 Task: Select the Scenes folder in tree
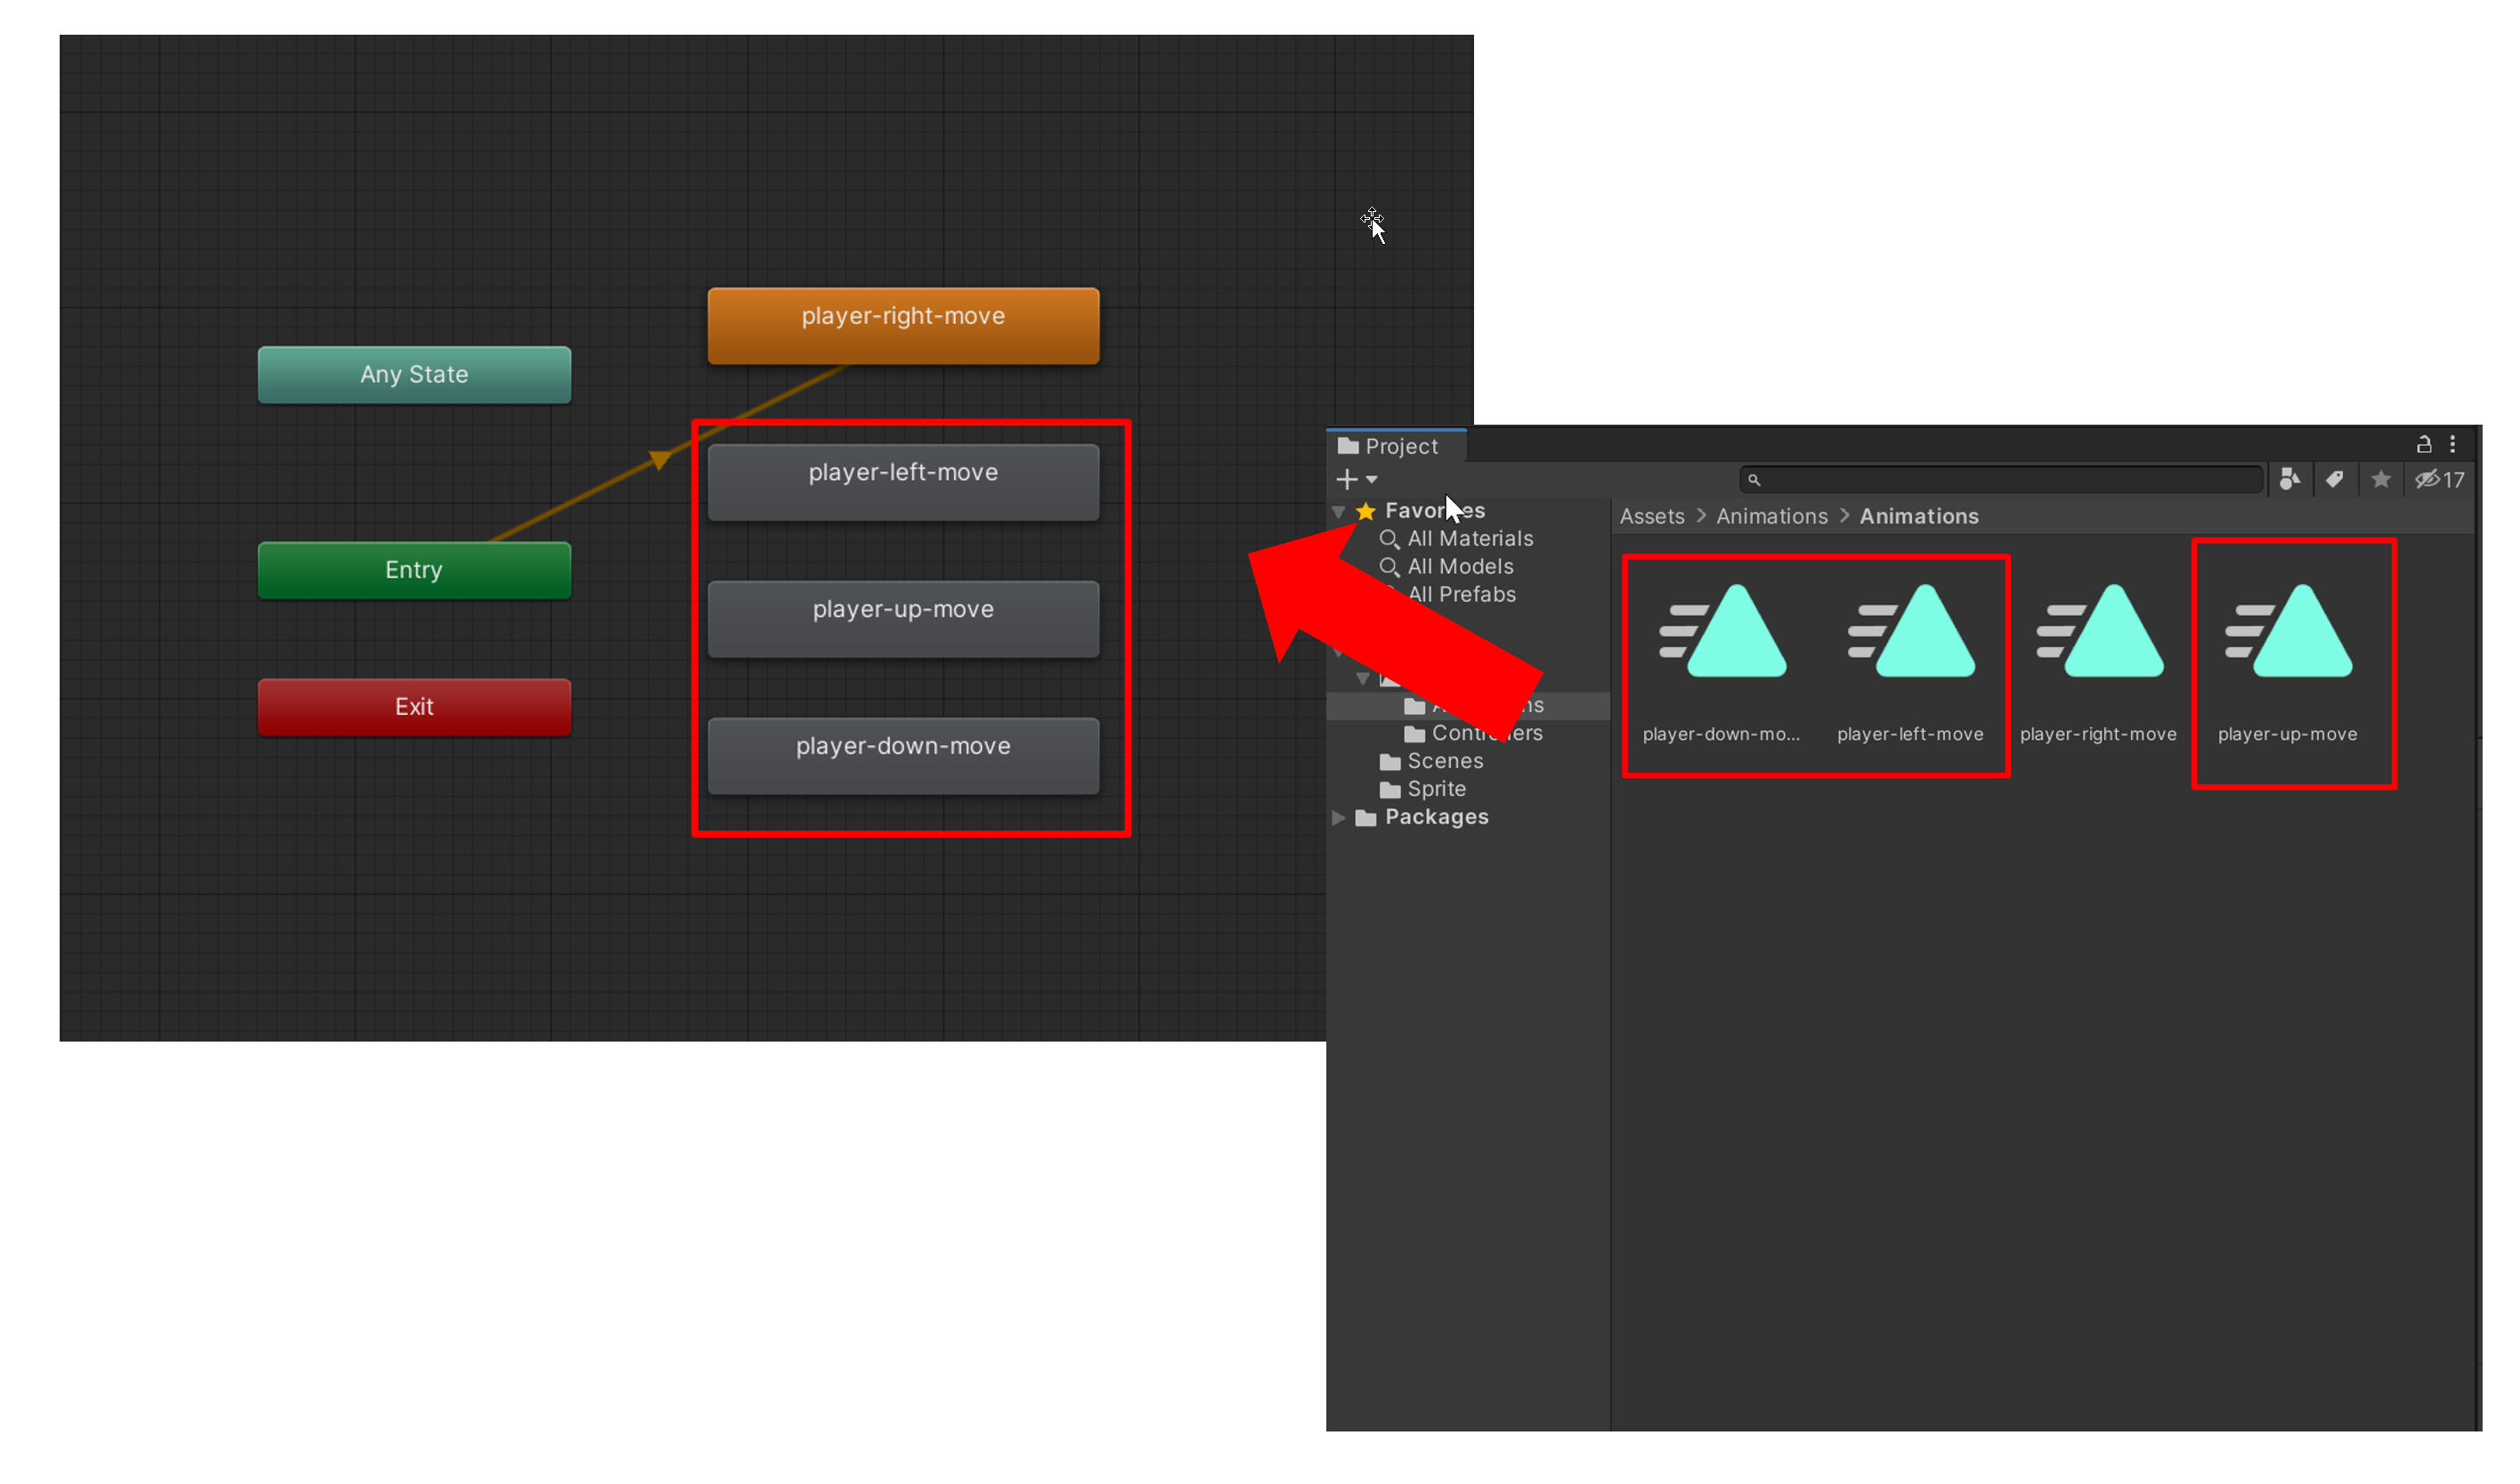click(1444, 762)
